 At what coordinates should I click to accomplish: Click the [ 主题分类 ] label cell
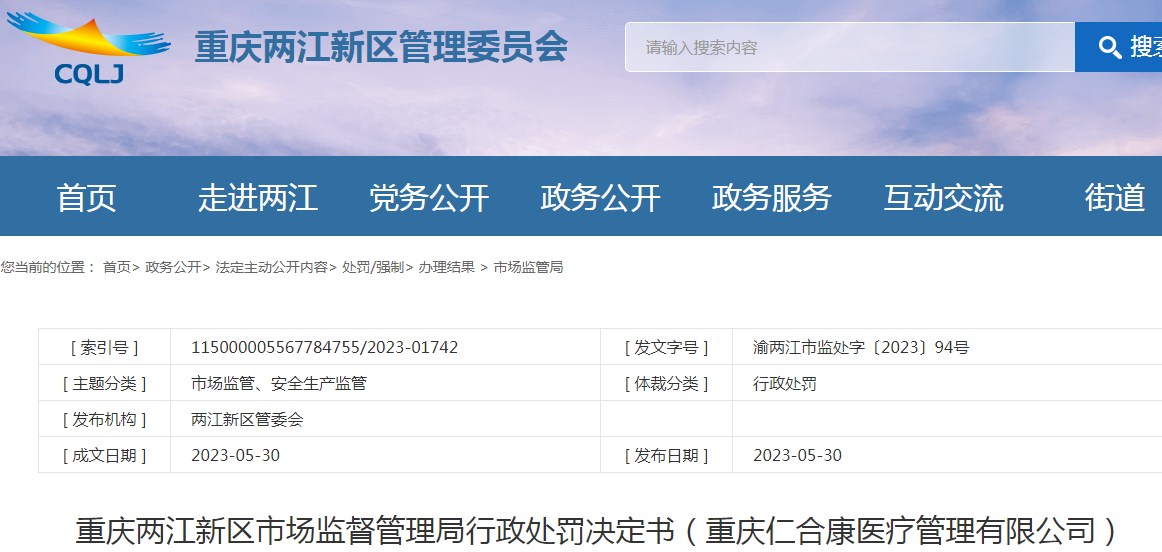104,383
